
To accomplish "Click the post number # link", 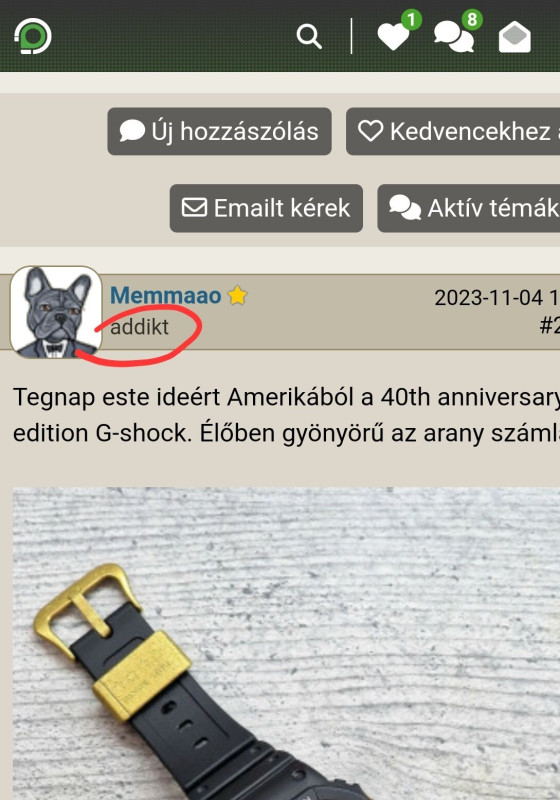I will (x=550, y=324).
